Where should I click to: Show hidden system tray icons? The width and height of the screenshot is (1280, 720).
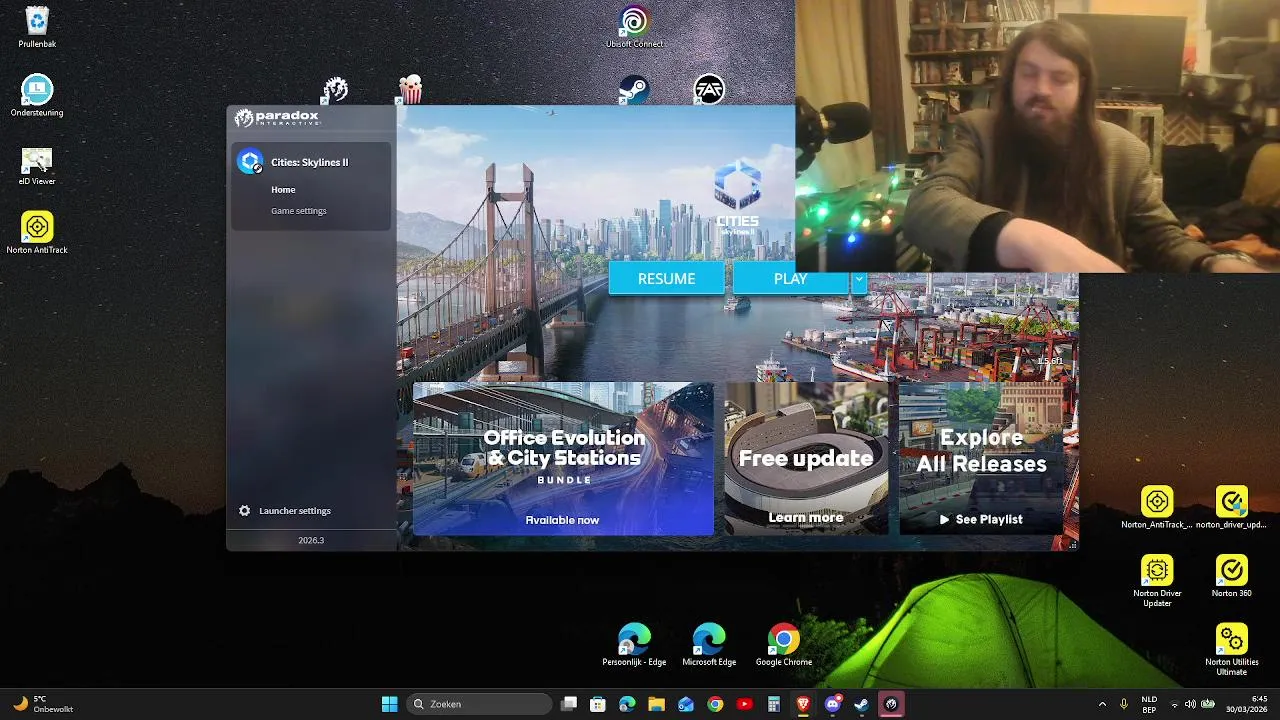pyautogui.click(x=1102, y=704)
